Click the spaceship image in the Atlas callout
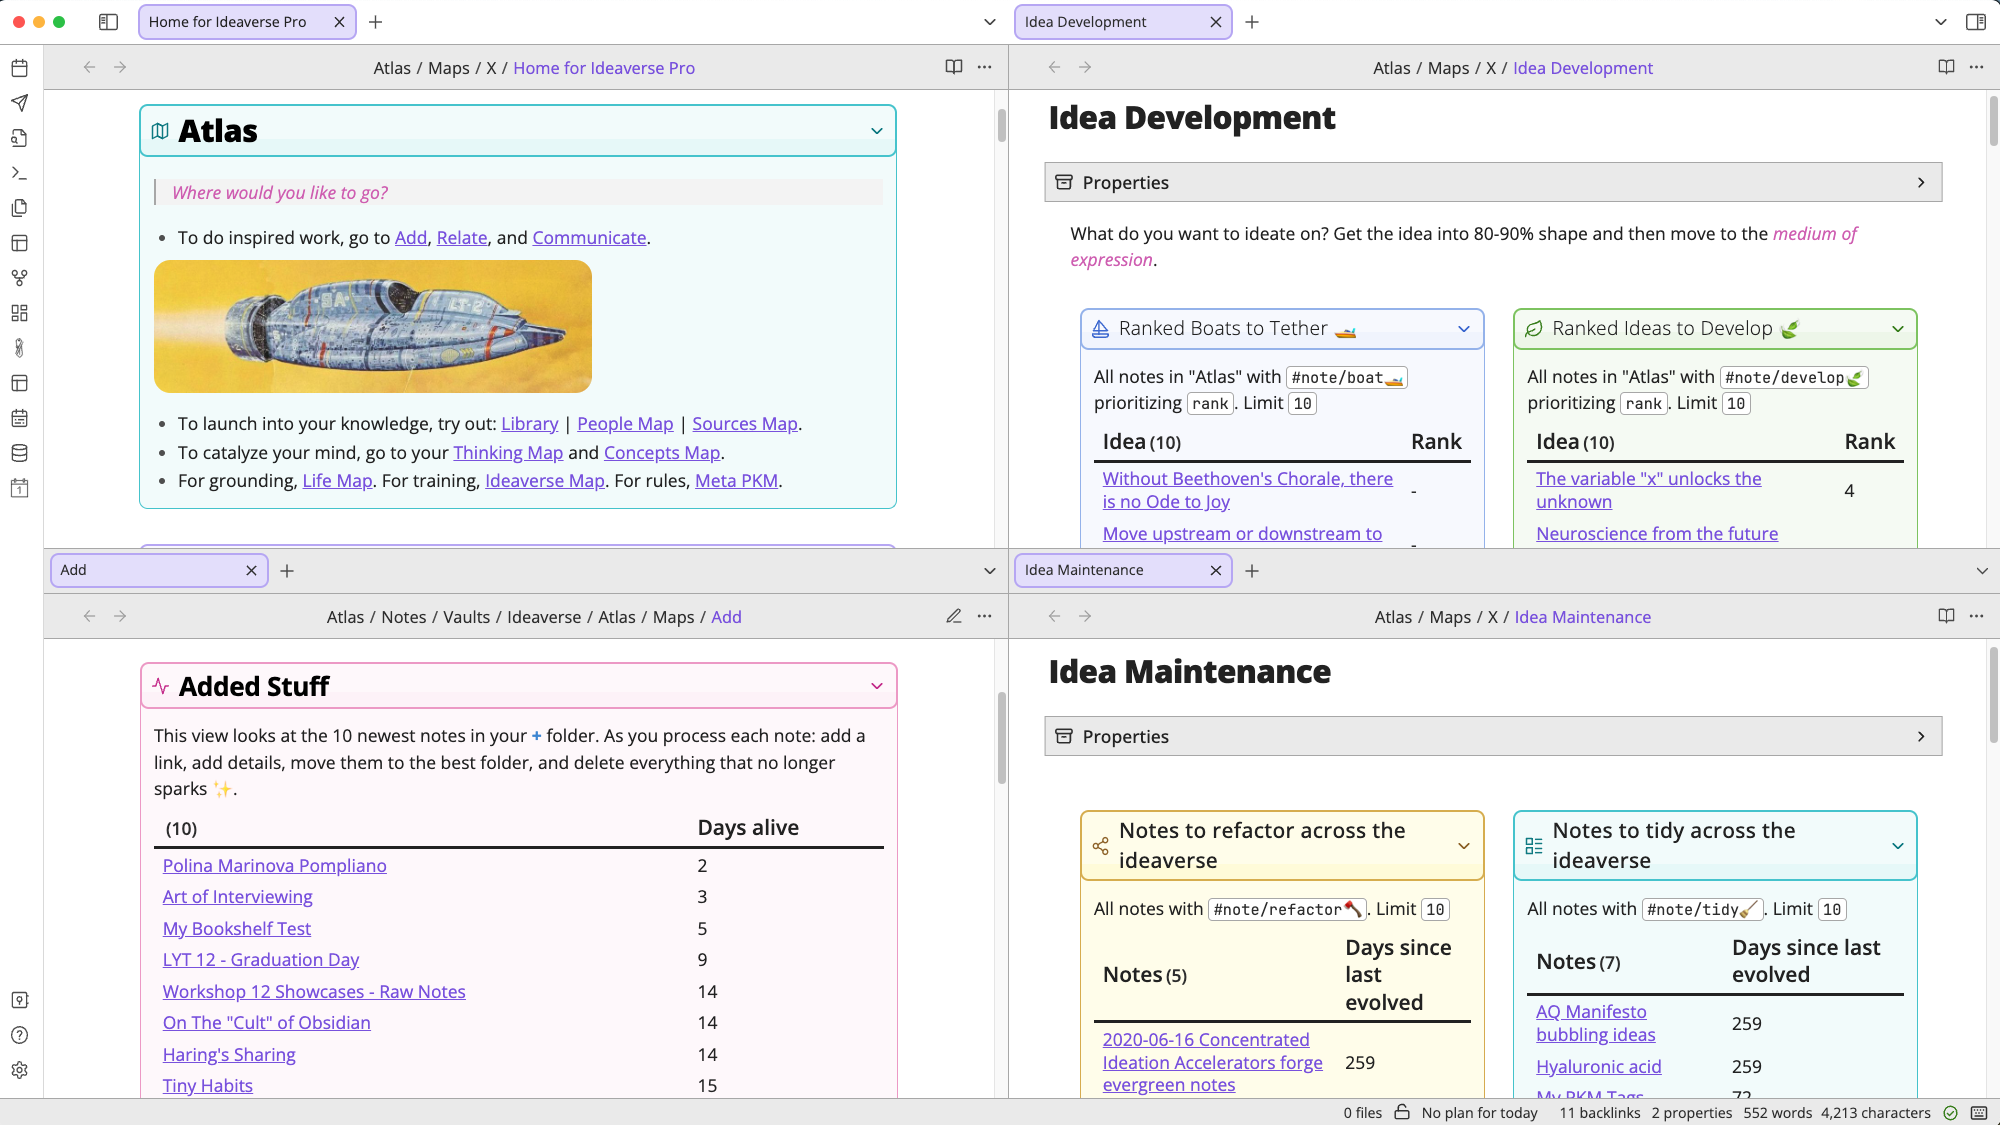The width and height of the screenshot is (2000, 1125). [x=372, y=326]
